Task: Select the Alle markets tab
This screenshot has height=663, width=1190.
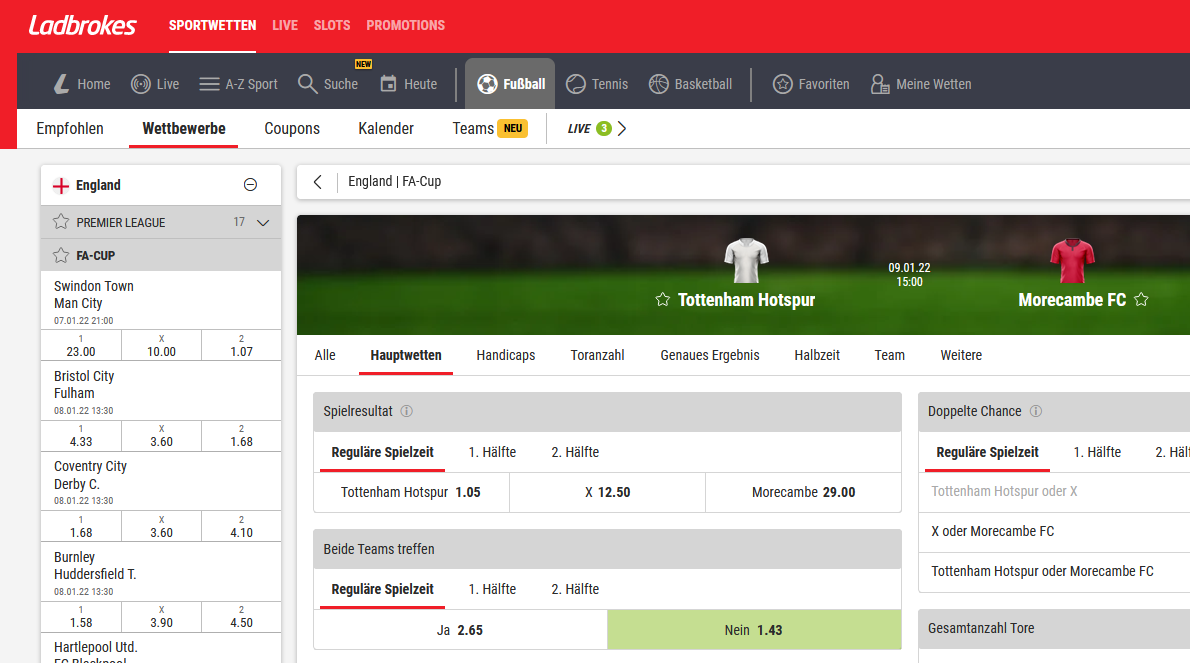Action: click(x=325, y=355)
